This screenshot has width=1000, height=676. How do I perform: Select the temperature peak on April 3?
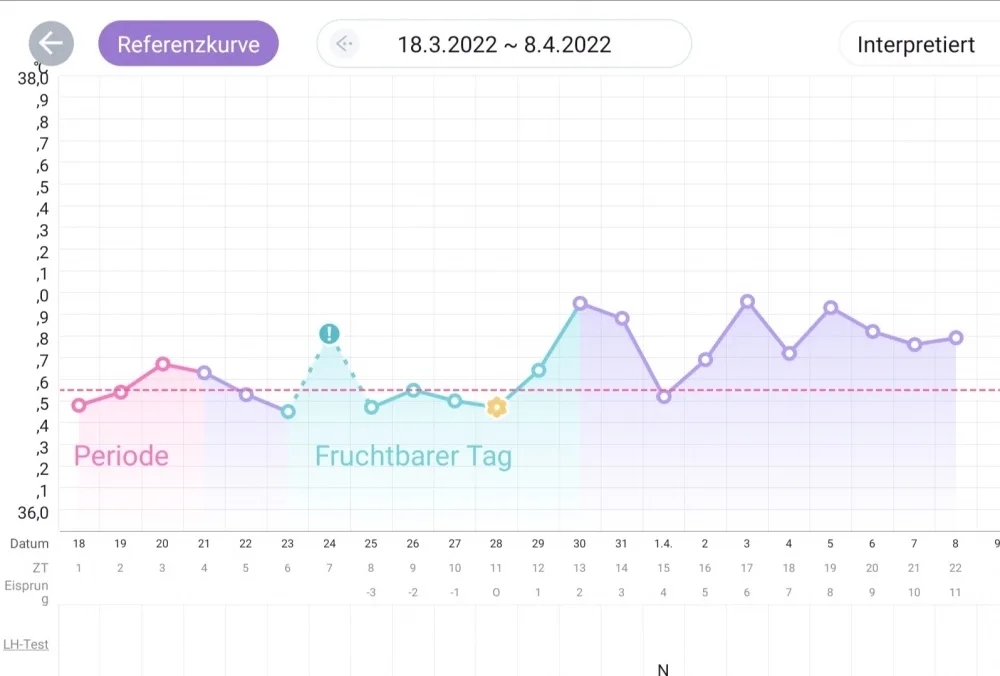tap(747, 301)
